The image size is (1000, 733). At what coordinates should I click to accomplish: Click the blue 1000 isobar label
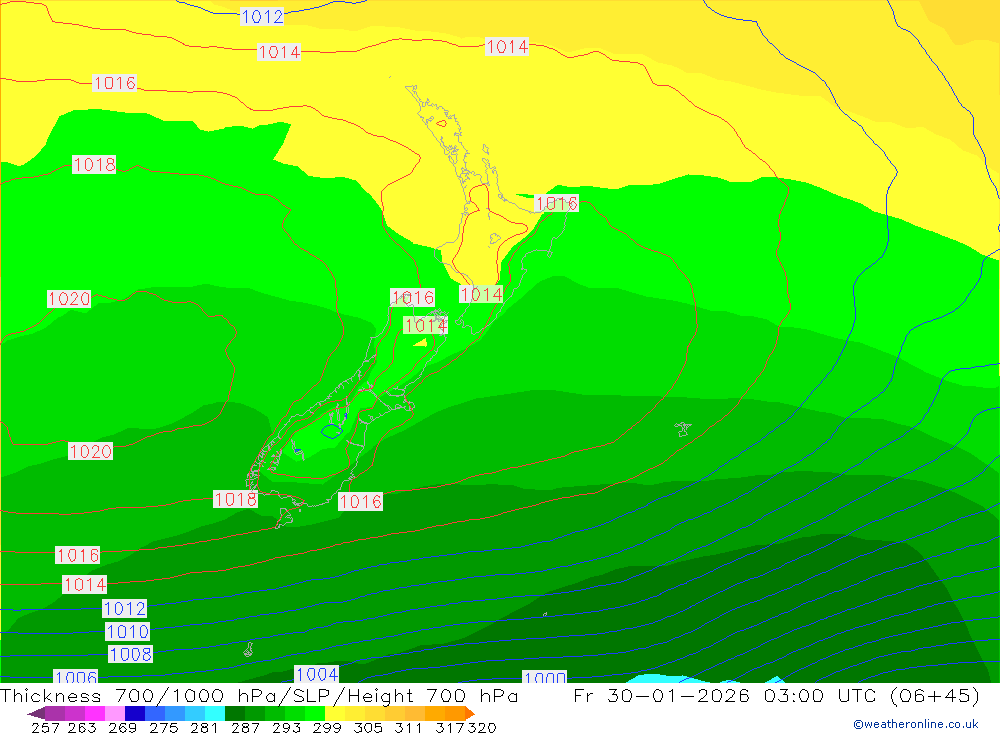tap(545, 677)
